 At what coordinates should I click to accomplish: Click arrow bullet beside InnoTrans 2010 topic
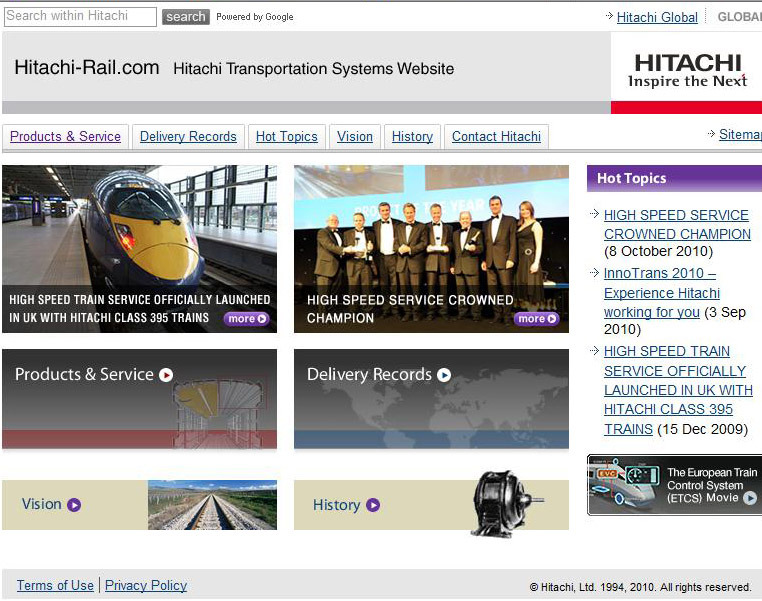tap(594, 272)
